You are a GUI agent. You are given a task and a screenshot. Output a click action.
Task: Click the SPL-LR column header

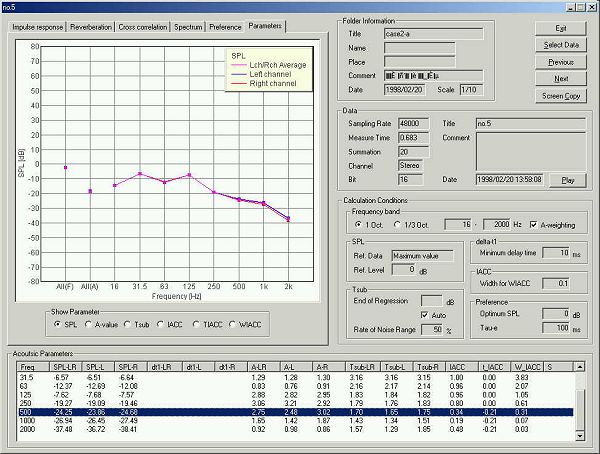click(65, 367)
